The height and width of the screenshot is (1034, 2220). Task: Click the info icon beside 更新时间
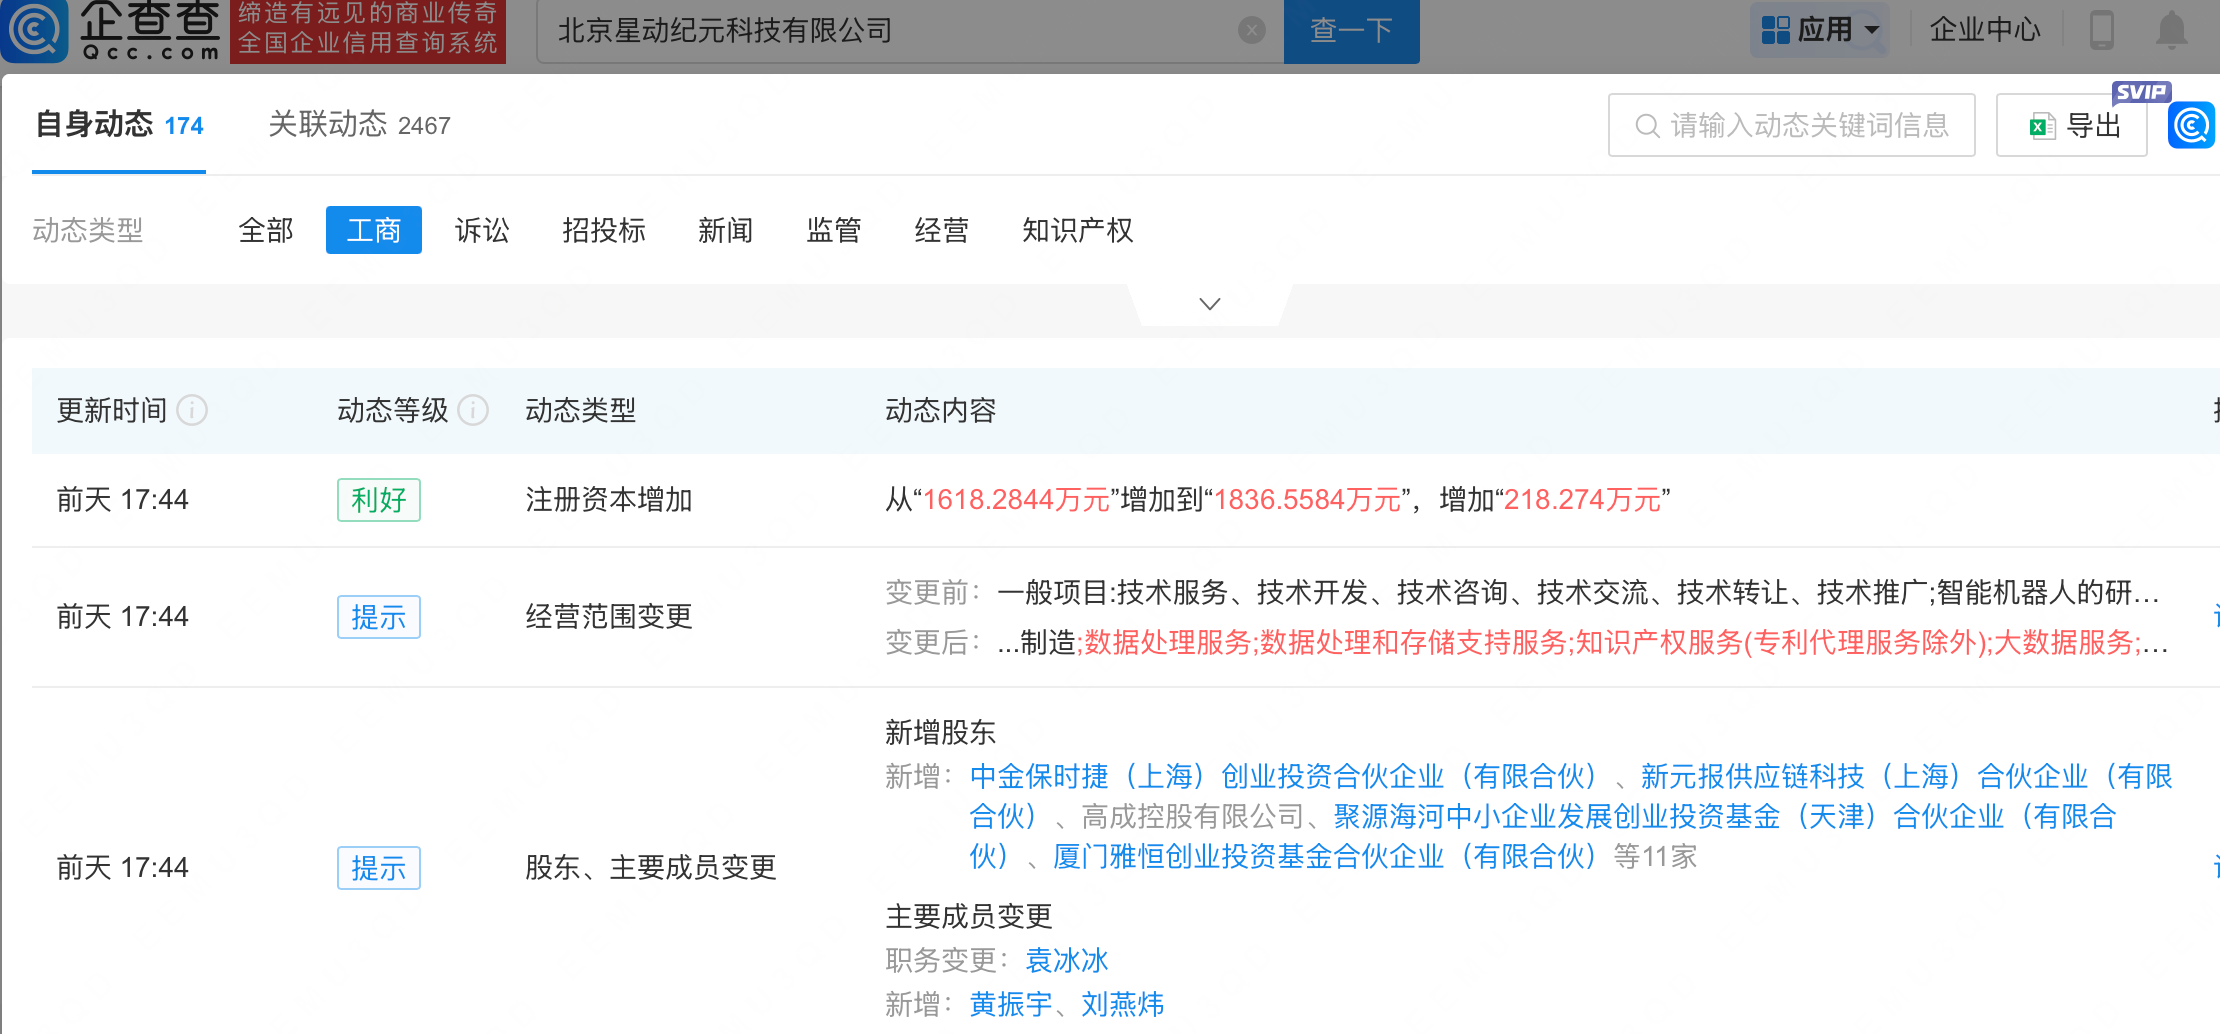(192, 410)
